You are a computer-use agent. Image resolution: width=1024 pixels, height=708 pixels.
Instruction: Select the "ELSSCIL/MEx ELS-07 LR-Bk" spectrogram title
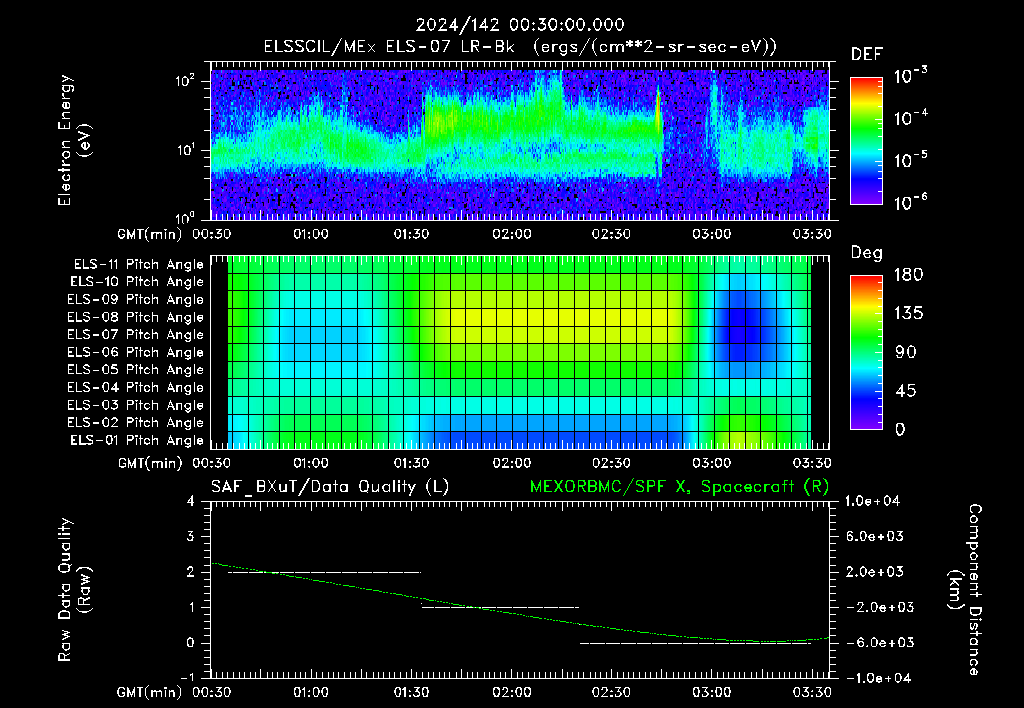[389, 47]
